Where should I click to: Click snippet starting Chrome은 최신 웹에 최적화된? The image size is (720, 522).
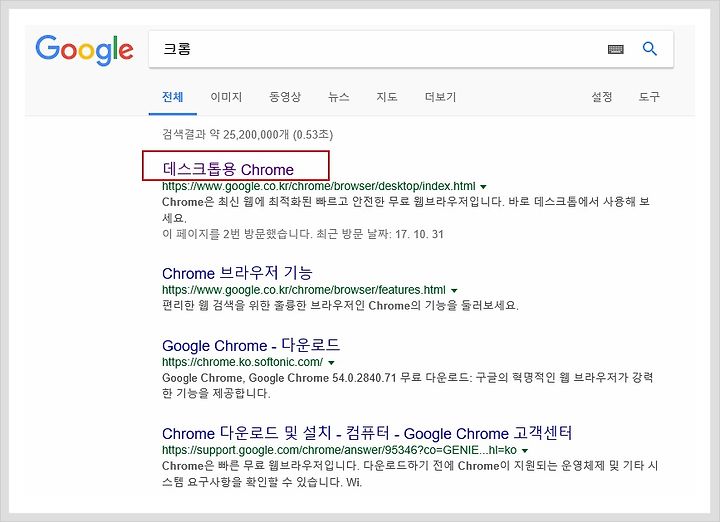pos(406,209)
